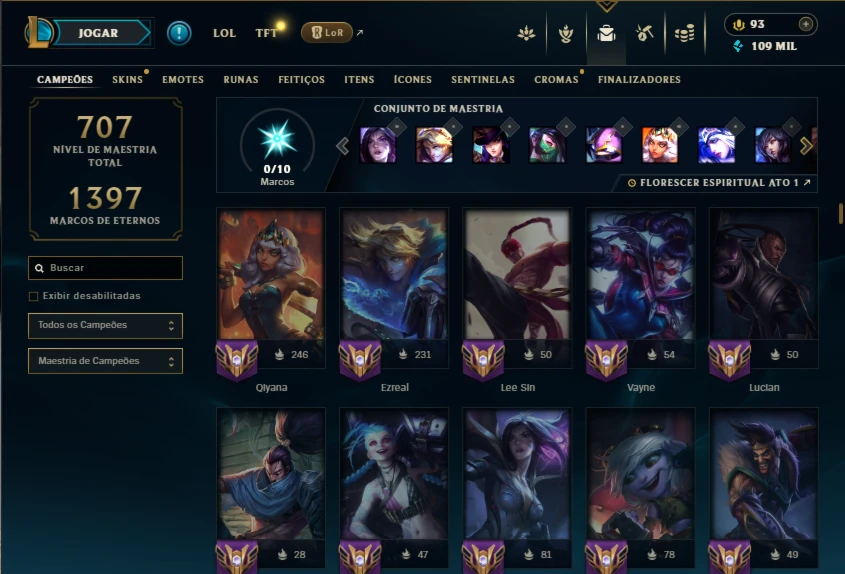Switch to the RUNAS tab
Viewport: 845px width, 574px height.
click(241, 80)
